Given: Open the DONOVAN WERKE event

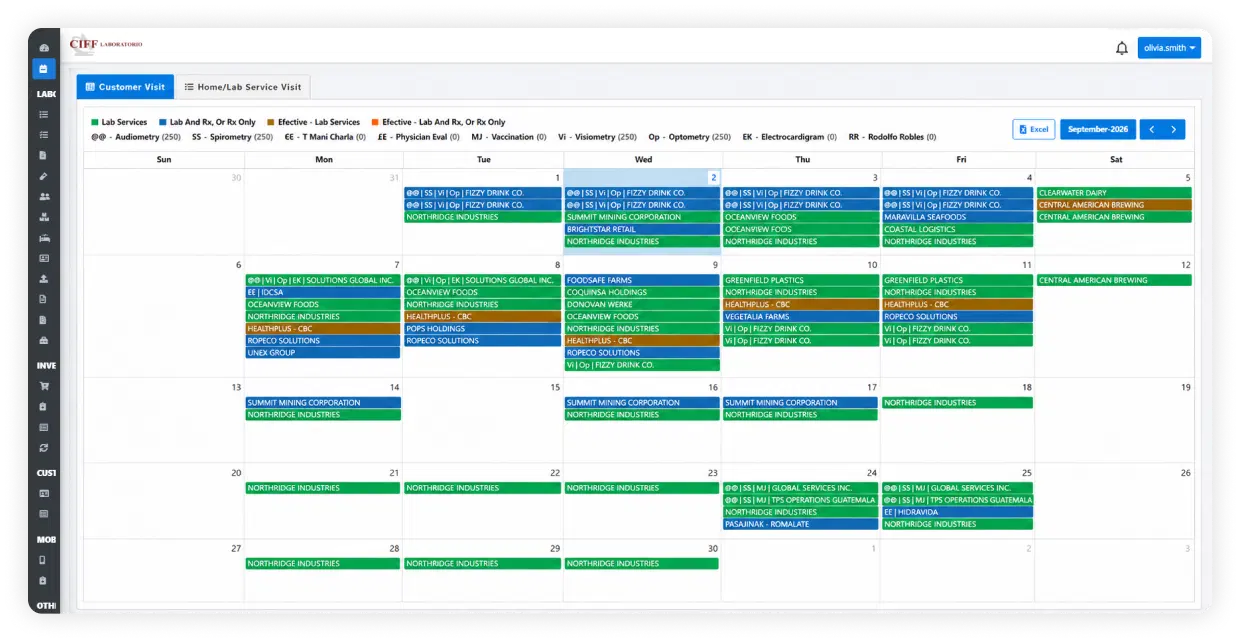Looking at the screenshot, I should pyautogui.click(x=642, y=305).
